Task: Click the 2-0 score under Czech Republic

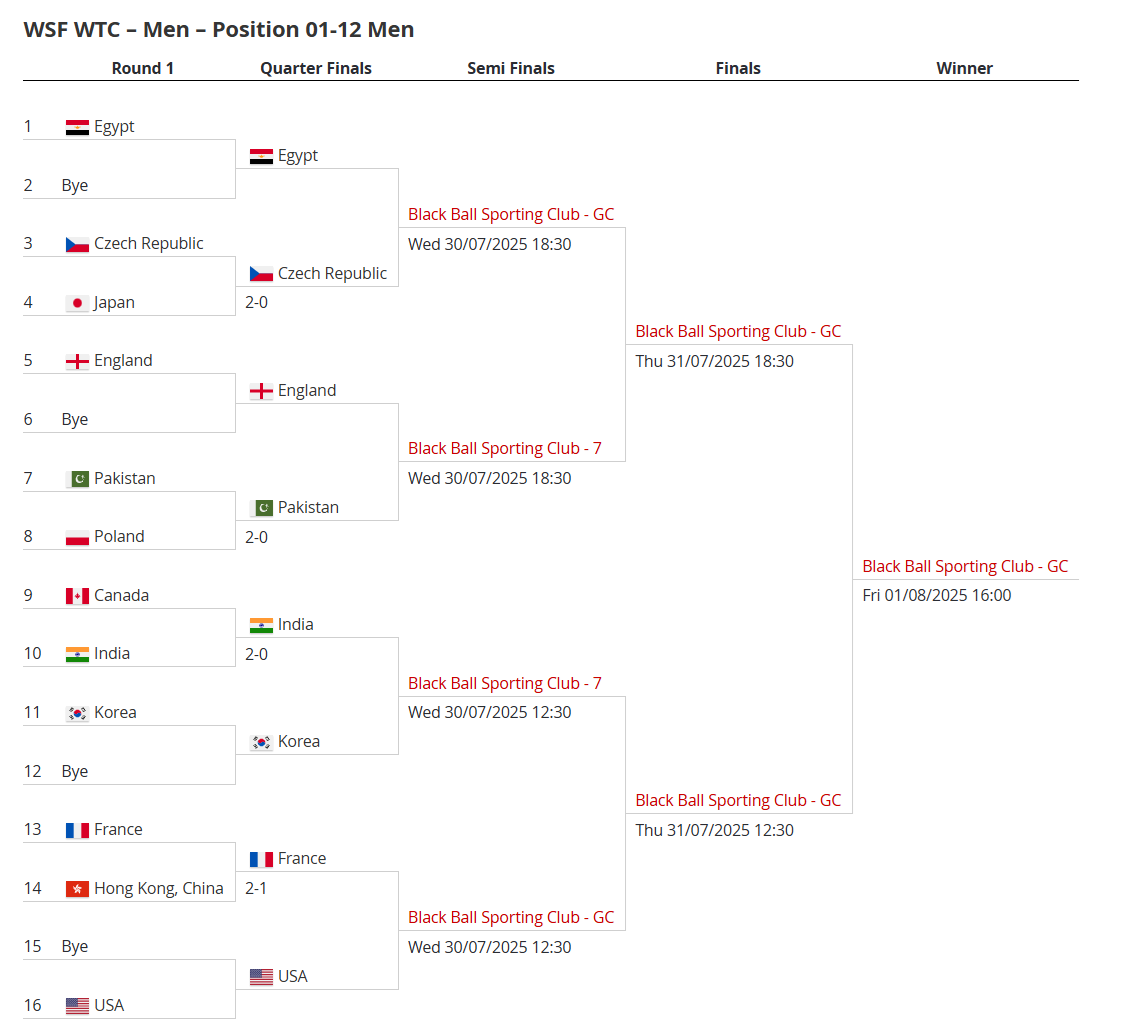Action: (x=256, y=302)
